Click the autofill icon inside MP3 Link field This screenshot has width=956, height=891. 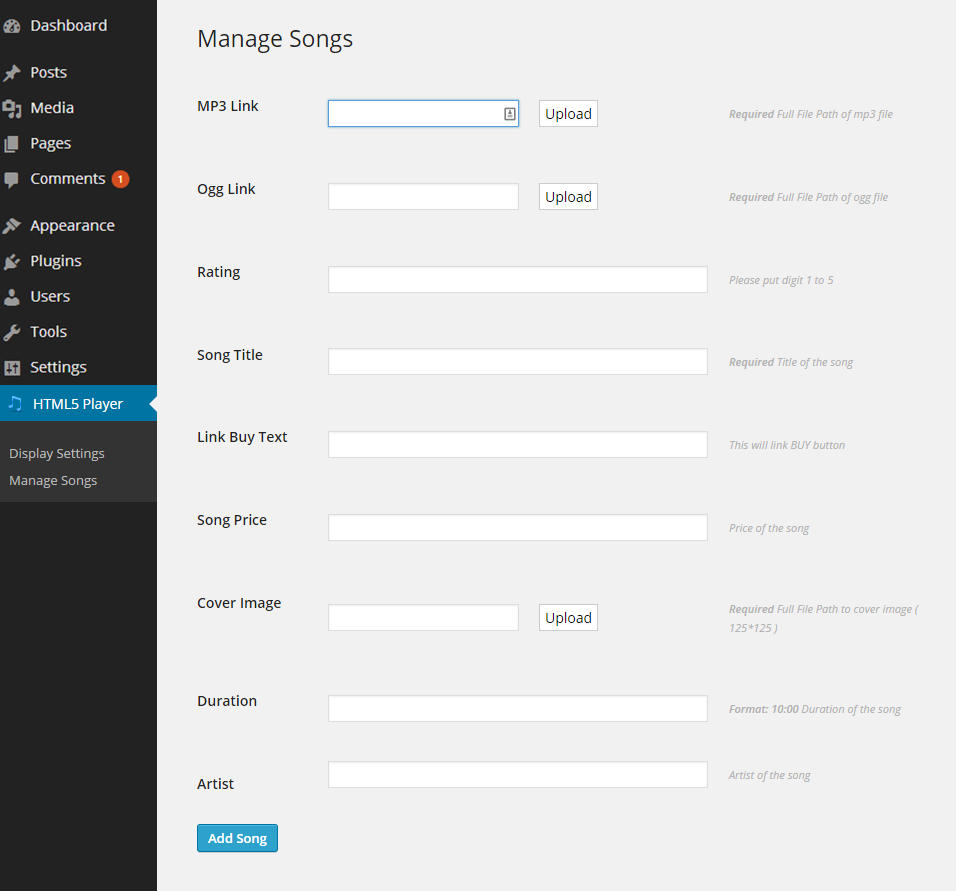point(510,114)
